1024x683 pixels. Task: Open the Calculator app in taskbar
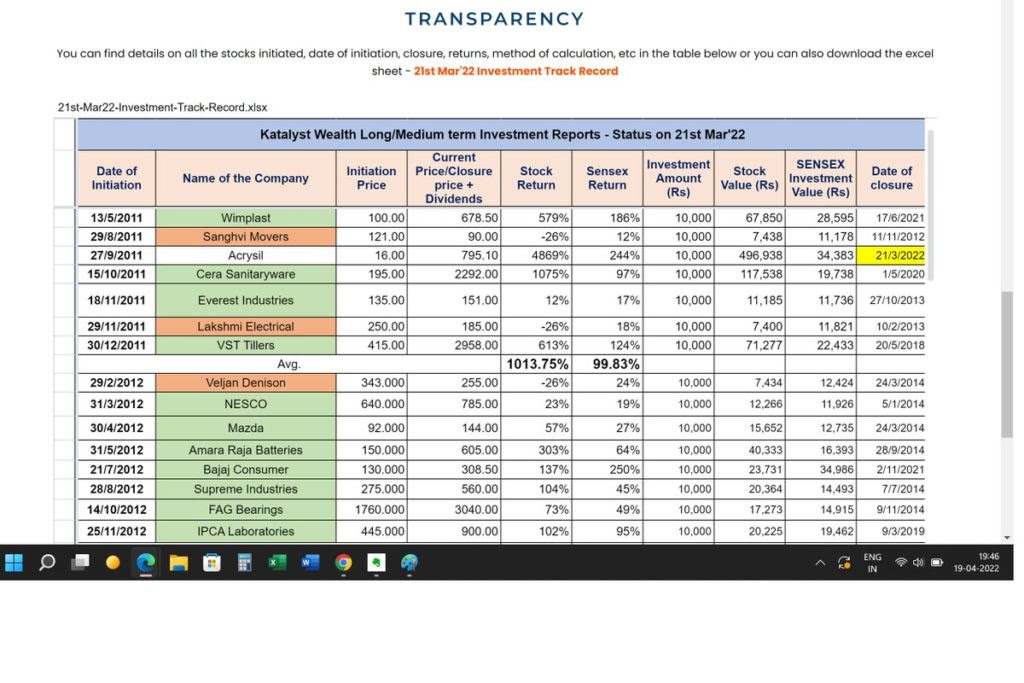244,562
